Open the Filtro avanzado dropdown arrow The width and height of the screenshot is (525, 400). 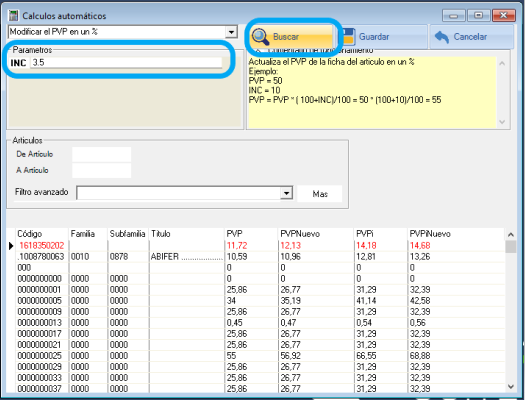tap(286, 193)
